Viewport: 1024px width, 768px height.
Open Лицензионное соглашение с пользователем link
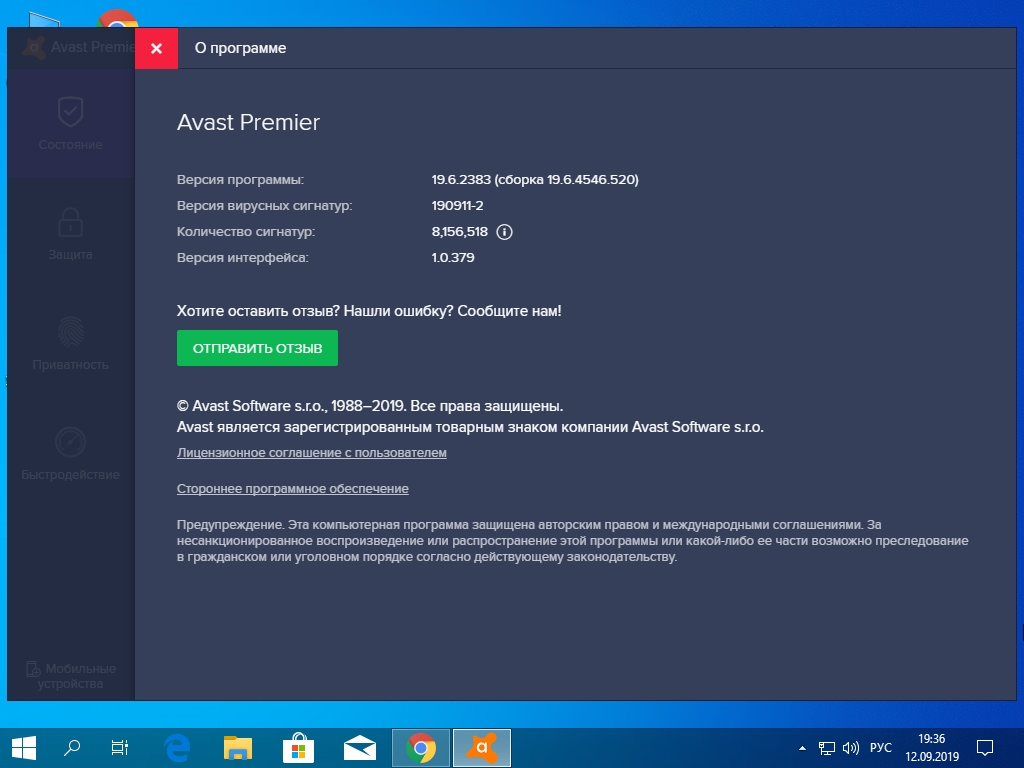[312, 453]
